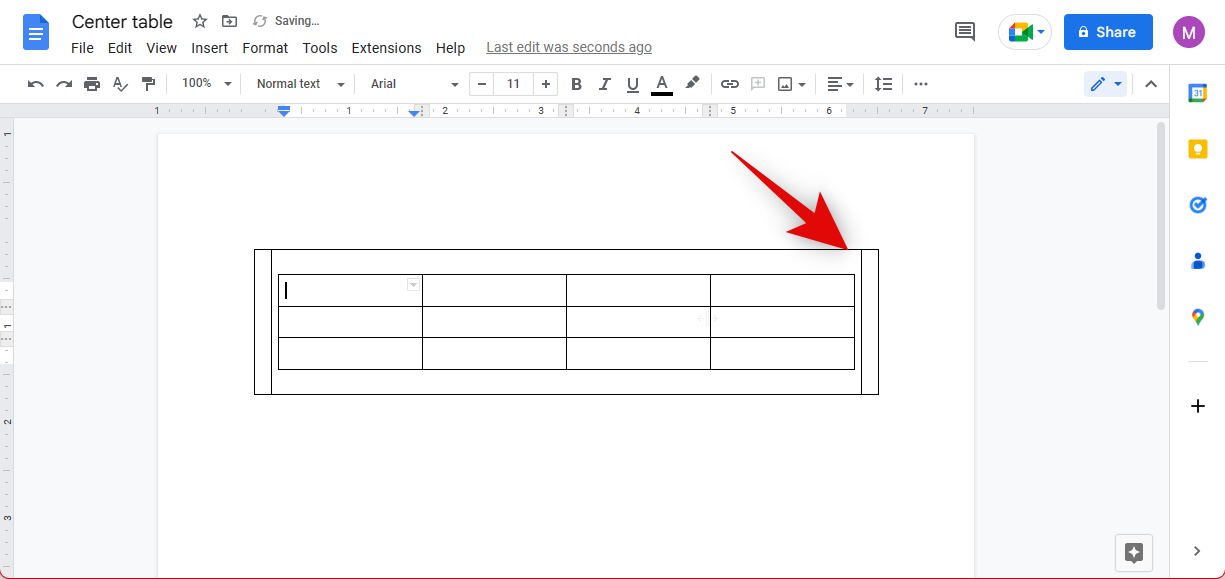
Task: Click the Print icon
Action: pyautogui.click(x=92, y=84)
